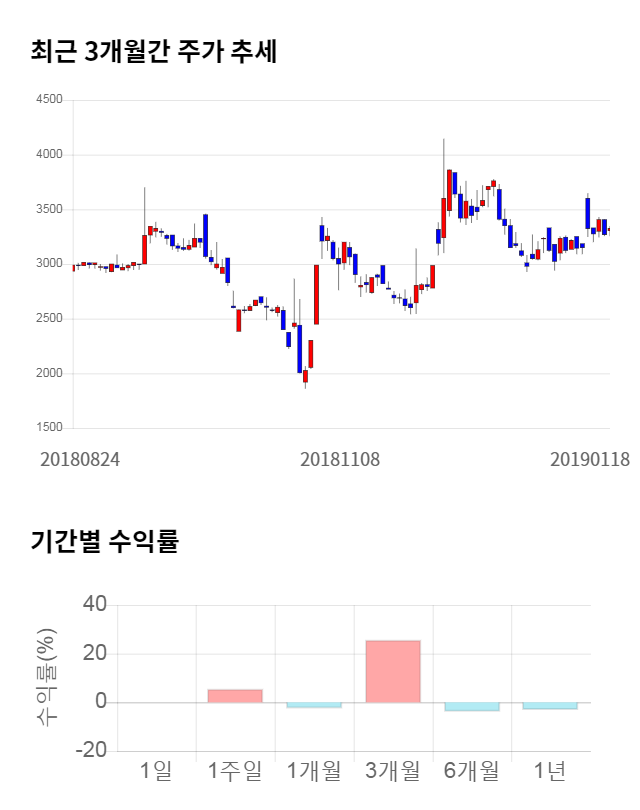
Task: Click the '40' label on return axis
Action: [x=95, y=605]
